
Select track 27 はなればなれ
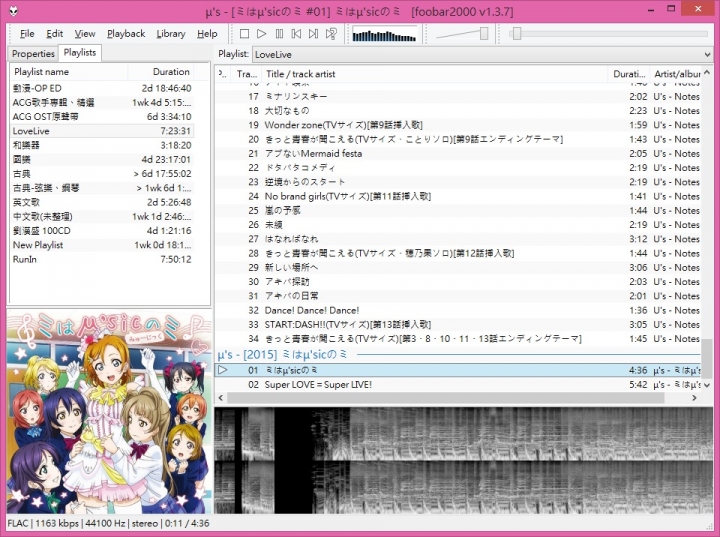(458, 239)
